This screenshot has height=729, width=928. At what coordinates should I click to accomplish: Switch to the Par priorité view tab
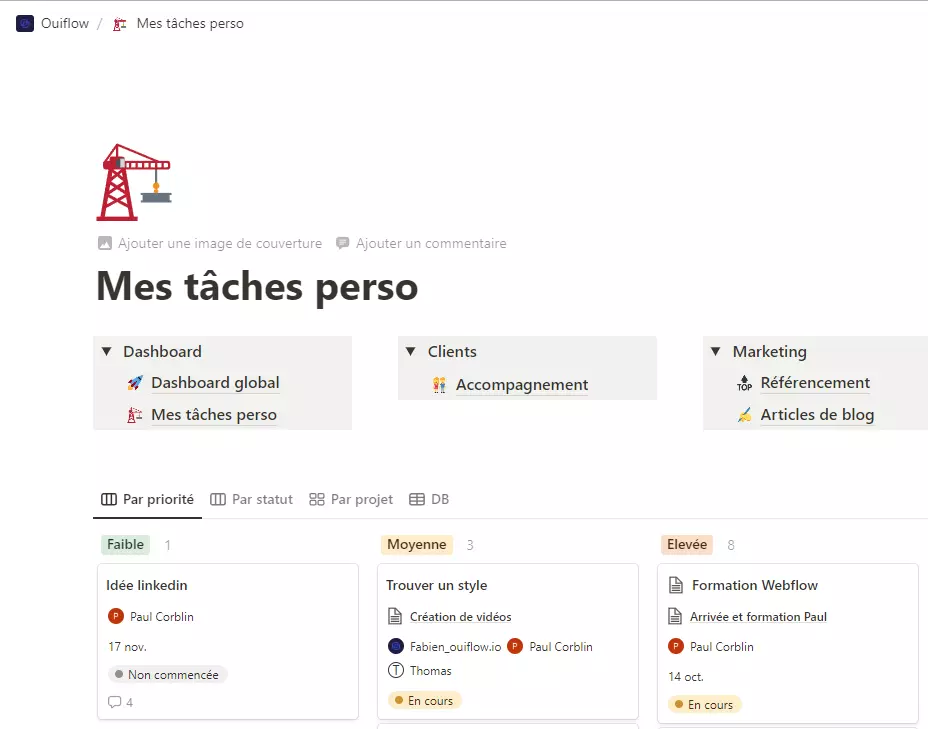pos(147,499)
